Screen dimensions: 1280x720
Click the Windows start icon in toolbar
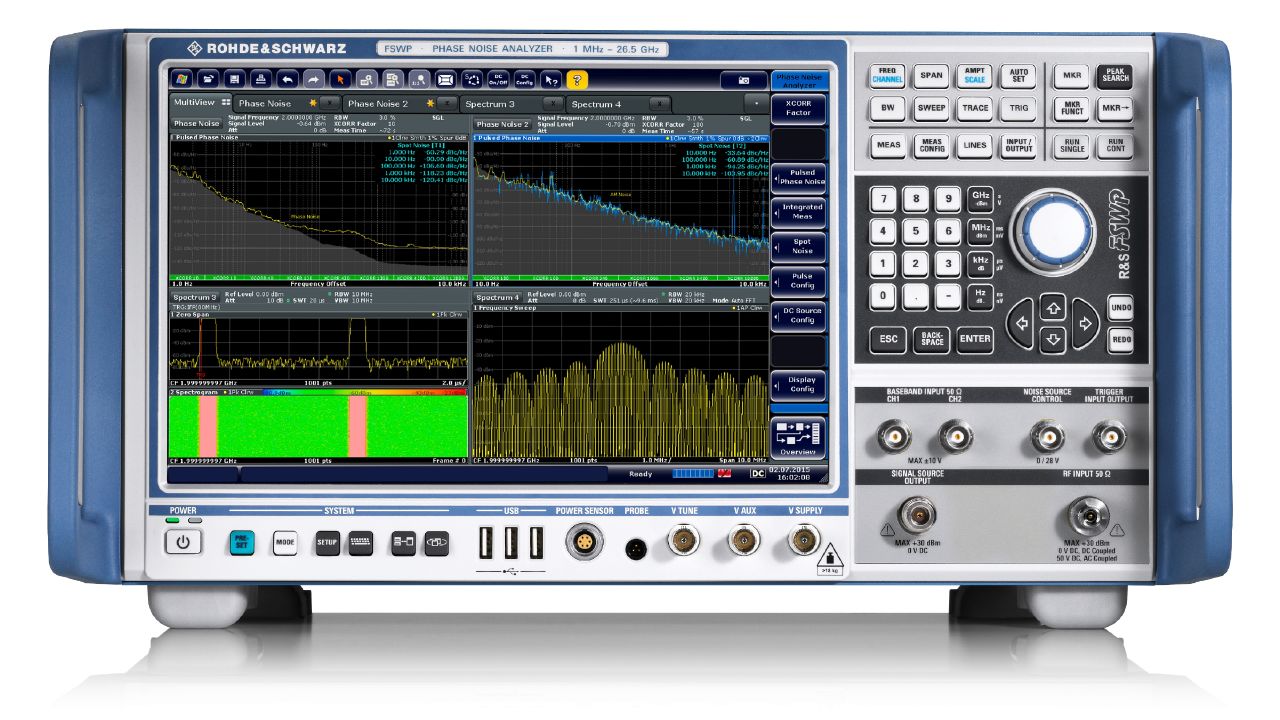[182, 79]
